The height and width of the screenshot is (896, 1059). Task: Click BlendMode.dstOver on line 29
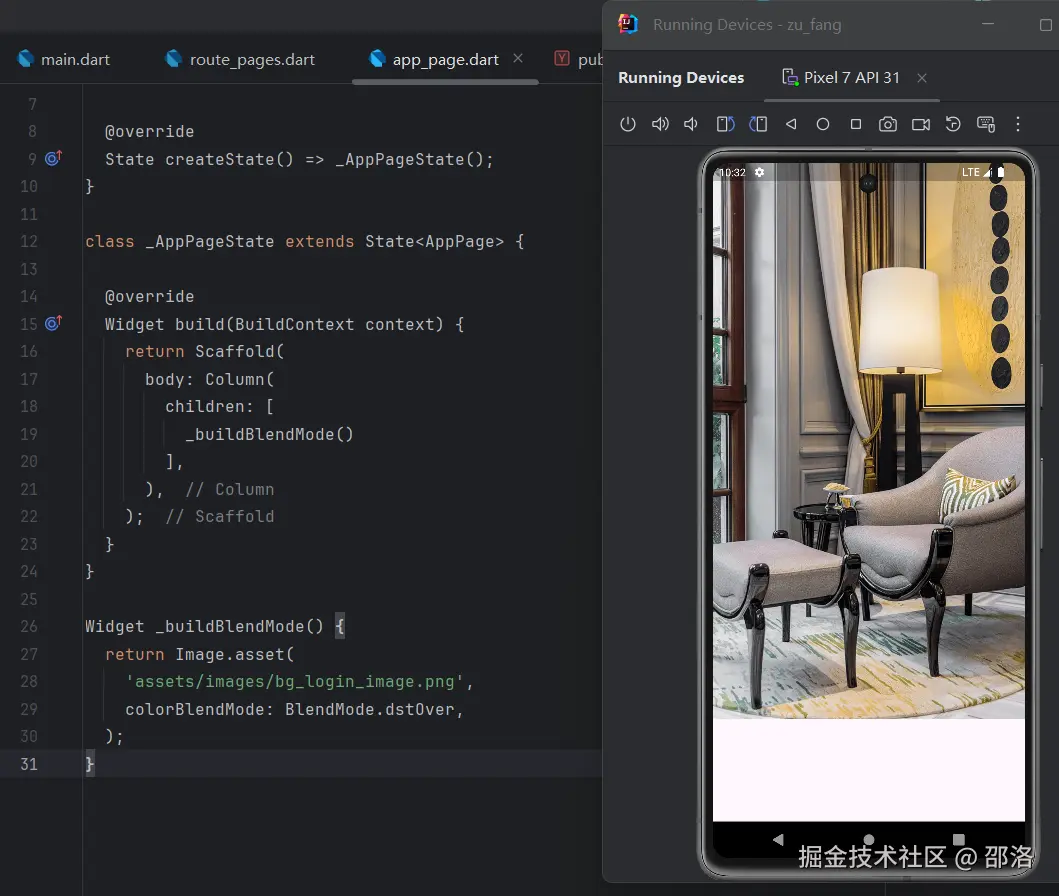pyautogui.click(x=369, y=709)
